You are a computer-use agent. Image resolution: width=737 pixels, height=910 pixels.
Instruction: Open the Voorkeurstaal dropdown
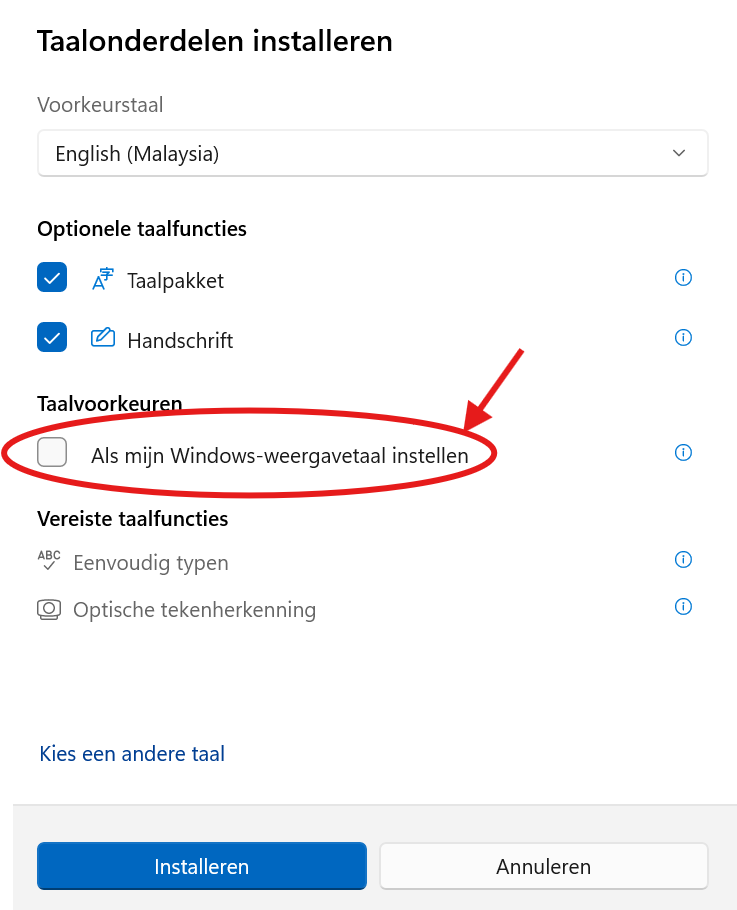click(372, 154)
